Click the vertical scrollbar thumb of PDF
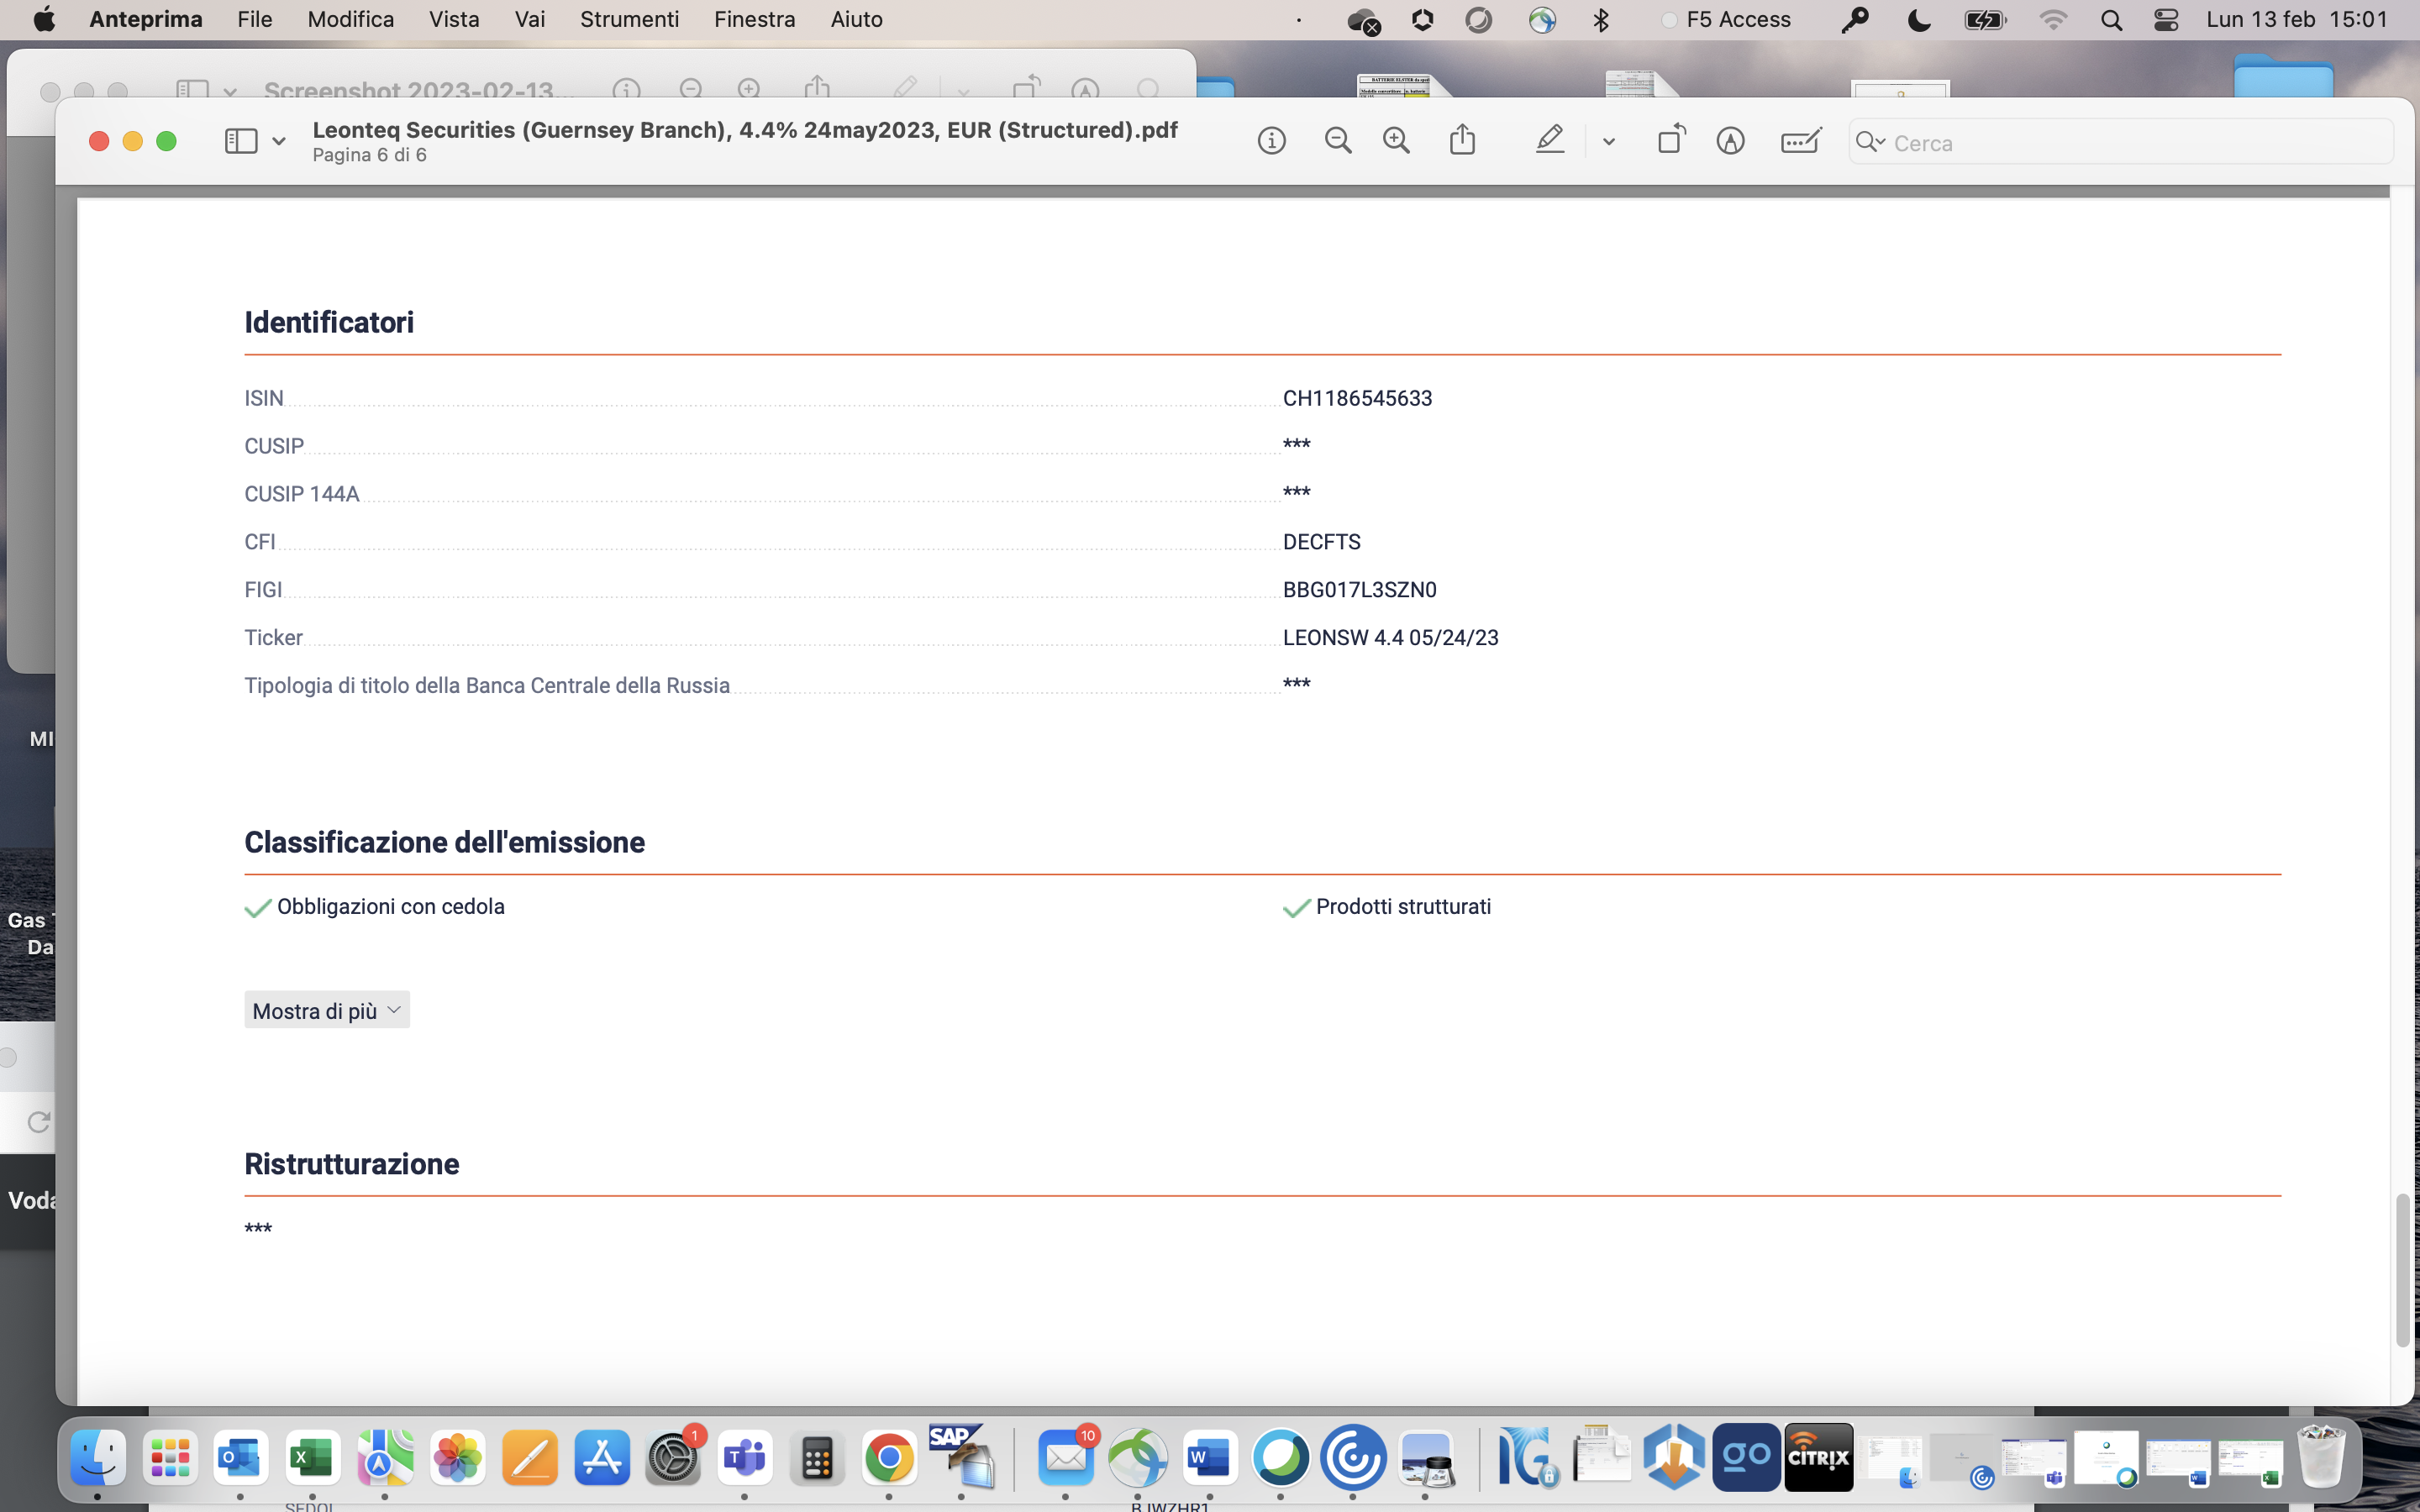Image resolution: width=2420 pixels, height=1512 pixels. 2402,1270
